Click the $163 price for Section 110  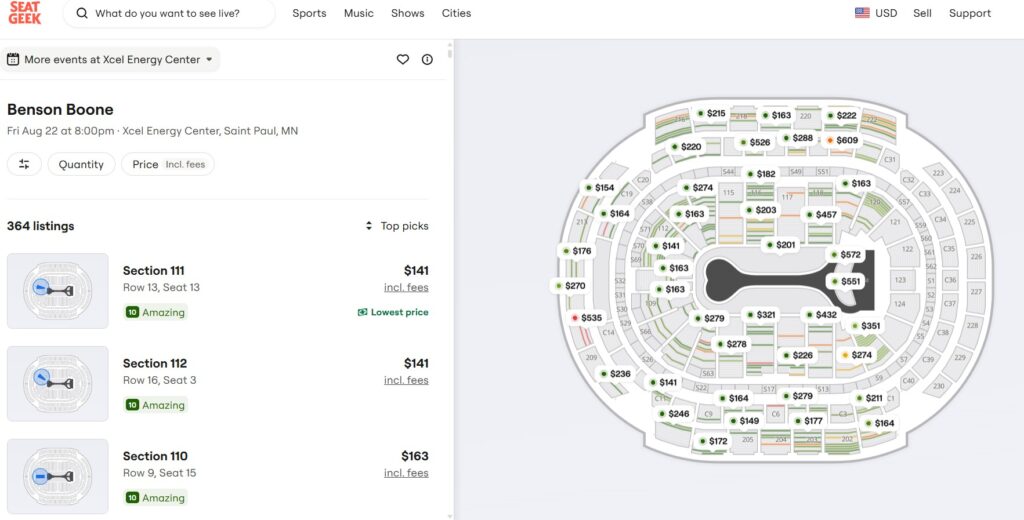(415, 456)
